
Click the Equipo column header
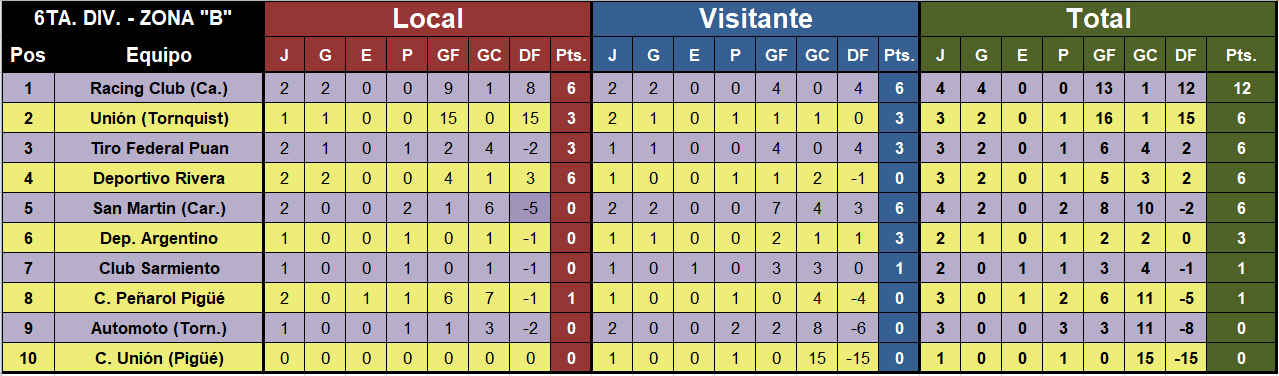tap(159, 55)
